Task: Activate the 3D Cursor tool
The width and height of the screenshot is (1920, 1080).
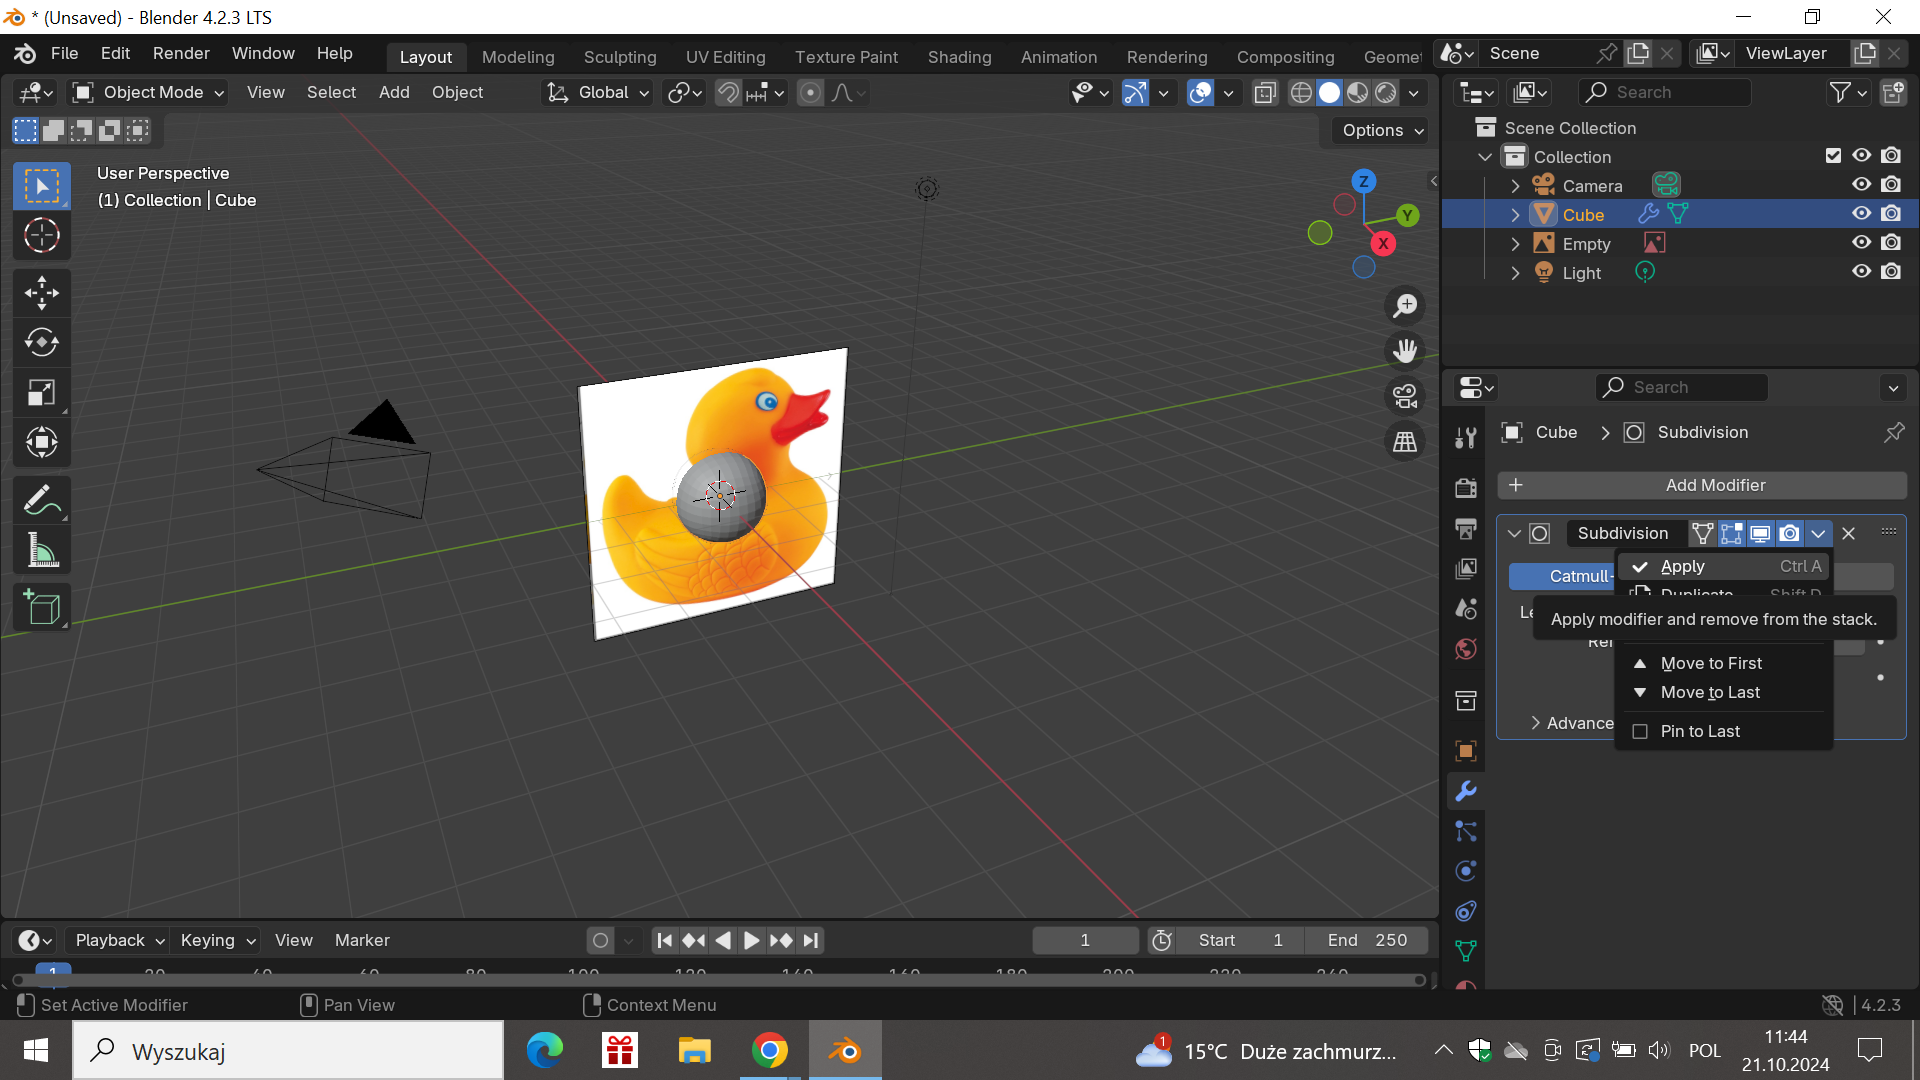Action: point(42,236)
